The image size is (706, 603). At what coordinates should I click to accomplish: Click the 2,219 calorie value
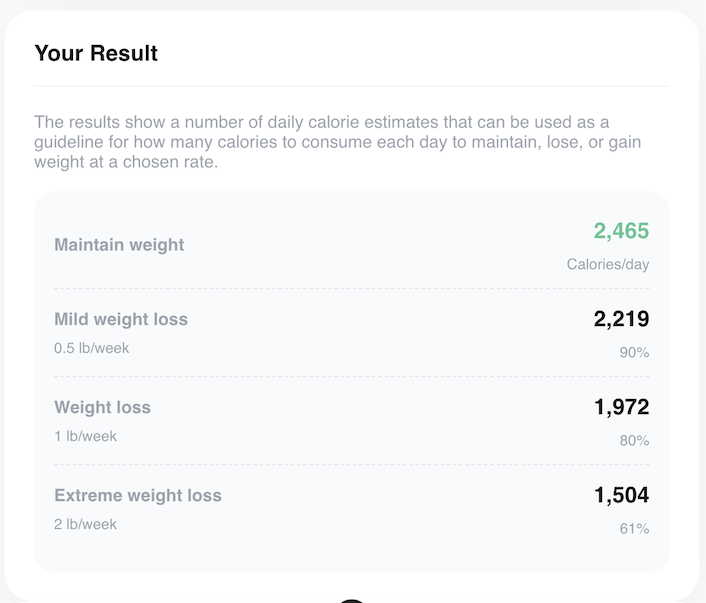(x=621, y=320)
